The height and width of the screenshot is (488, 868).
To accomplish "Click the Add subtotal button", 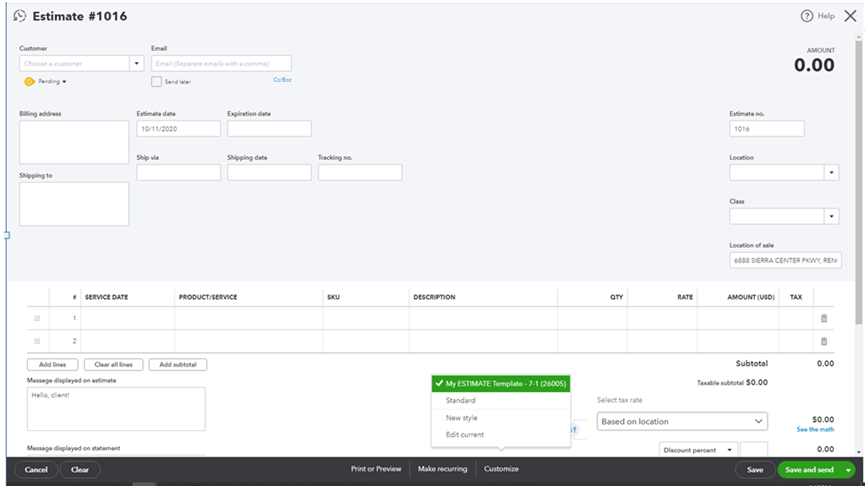I will point(178,365).
